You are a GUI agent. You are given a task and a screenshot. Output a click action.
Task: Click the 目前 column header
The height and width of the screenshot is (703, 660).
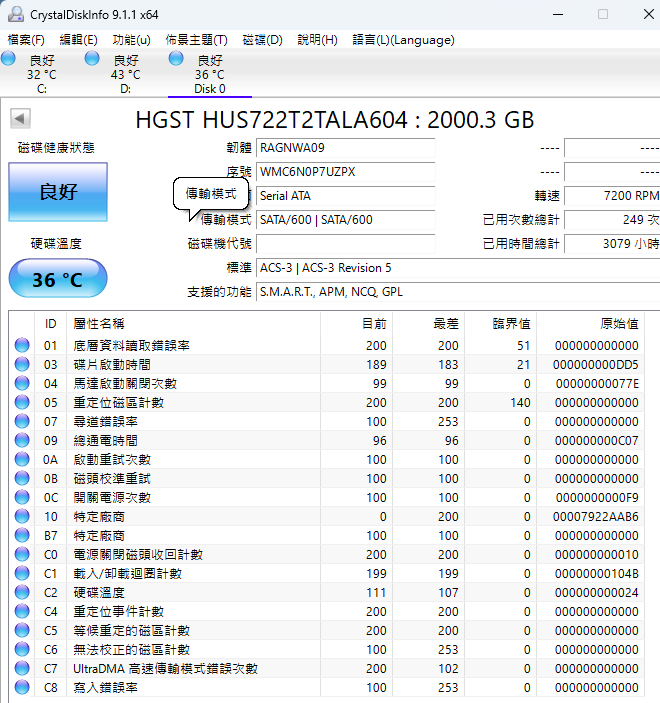pos(356,323)
